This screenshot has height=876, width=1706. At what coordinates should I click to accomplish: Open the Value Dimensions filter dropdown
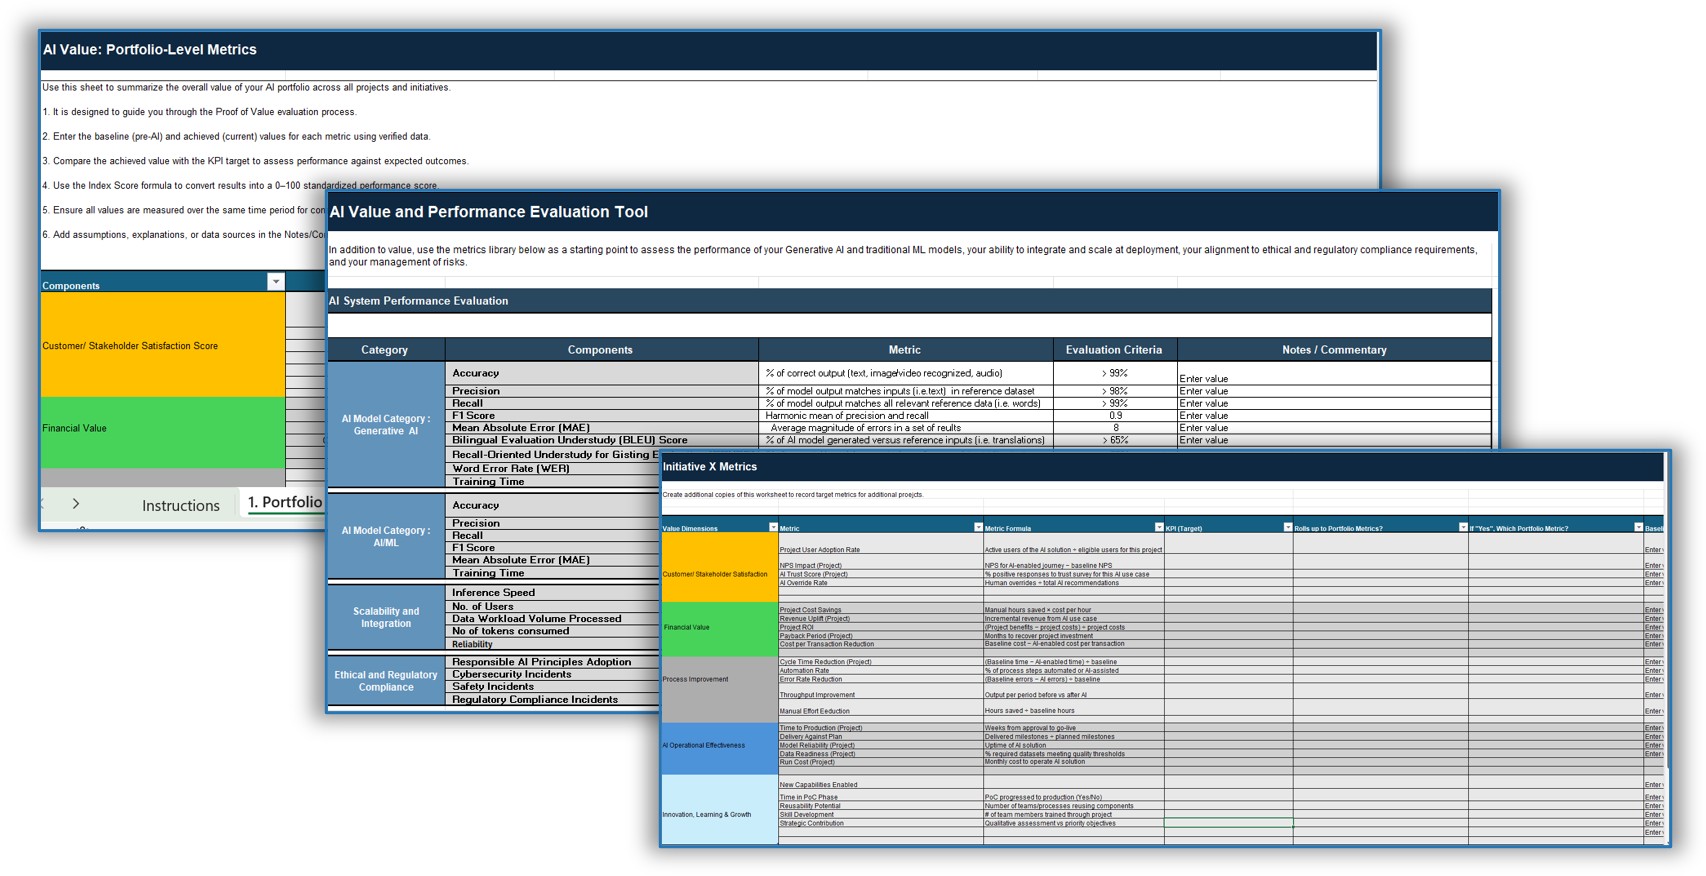[x=773, y=527]
